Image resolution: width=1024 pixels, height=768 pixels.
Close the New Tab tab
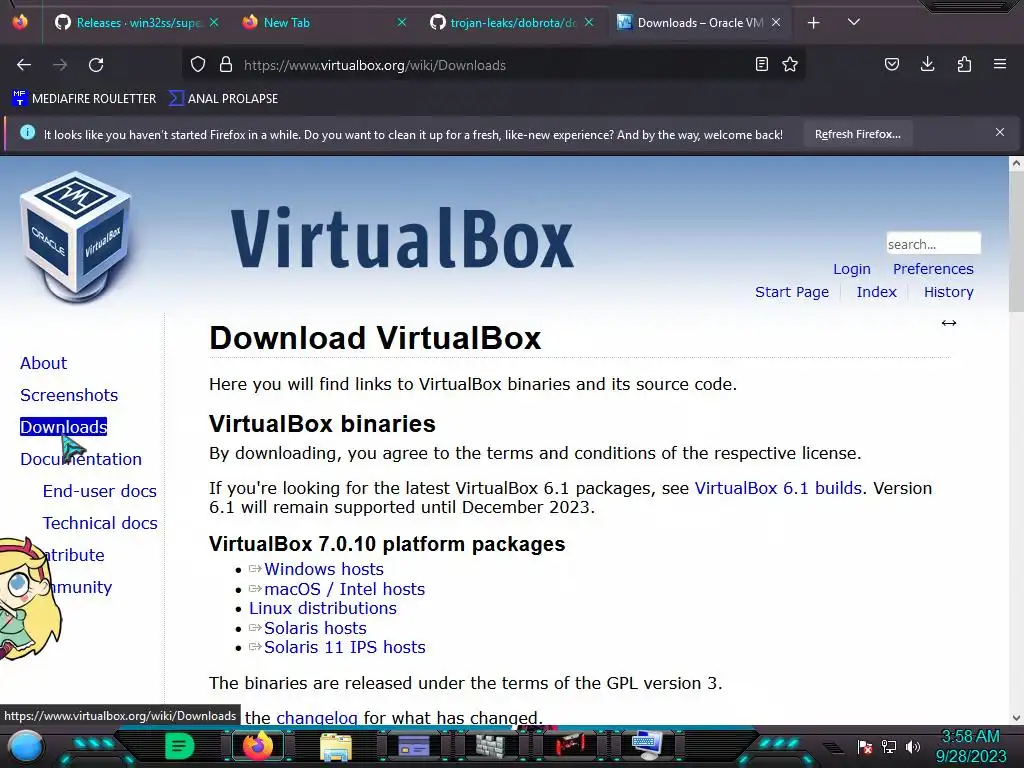pyautogui.click(x=402, y=22)
